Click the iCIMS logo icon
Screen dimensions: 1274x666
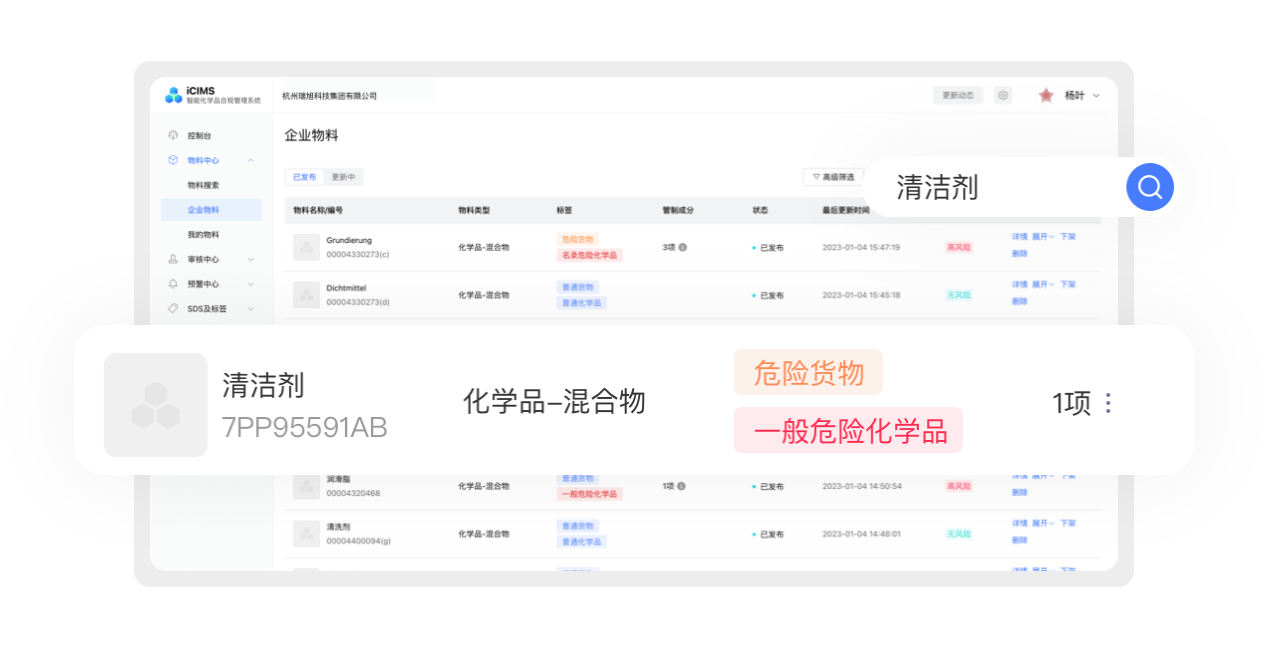click(x=174, y=95)
